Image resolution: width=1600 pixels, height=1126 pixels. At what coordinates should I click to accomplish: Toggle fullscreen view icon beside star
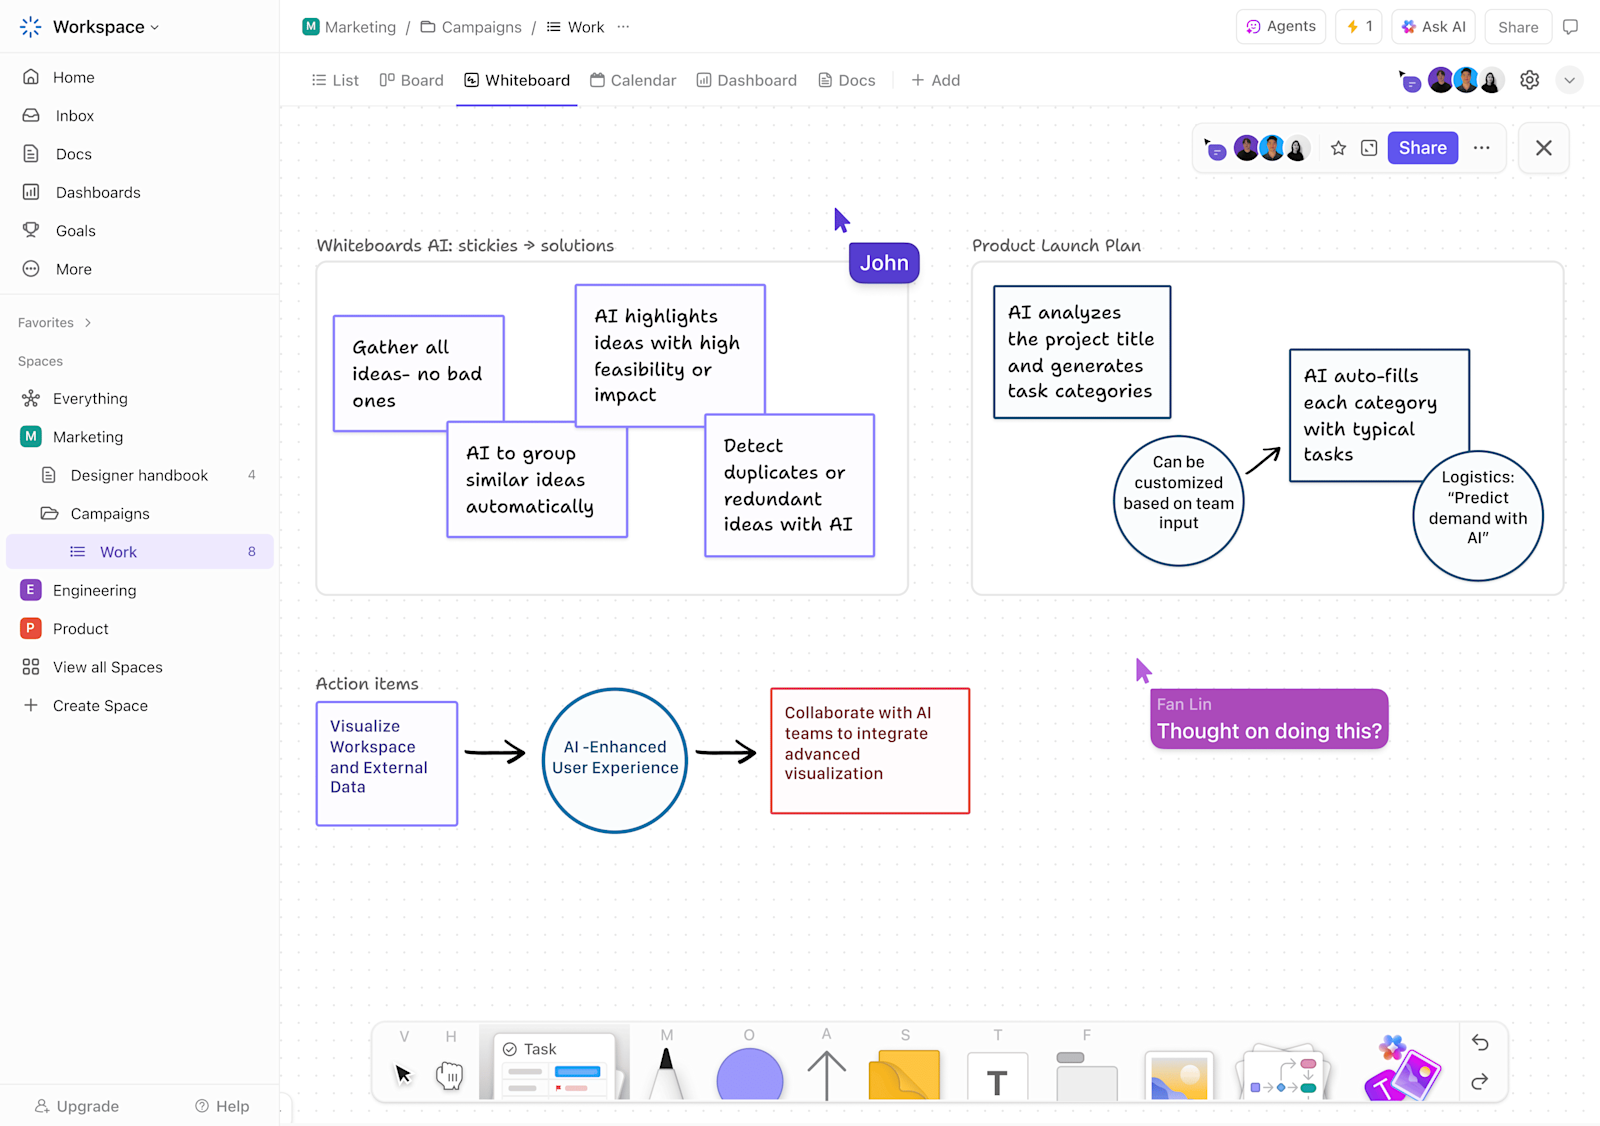tap(1370, 148)
